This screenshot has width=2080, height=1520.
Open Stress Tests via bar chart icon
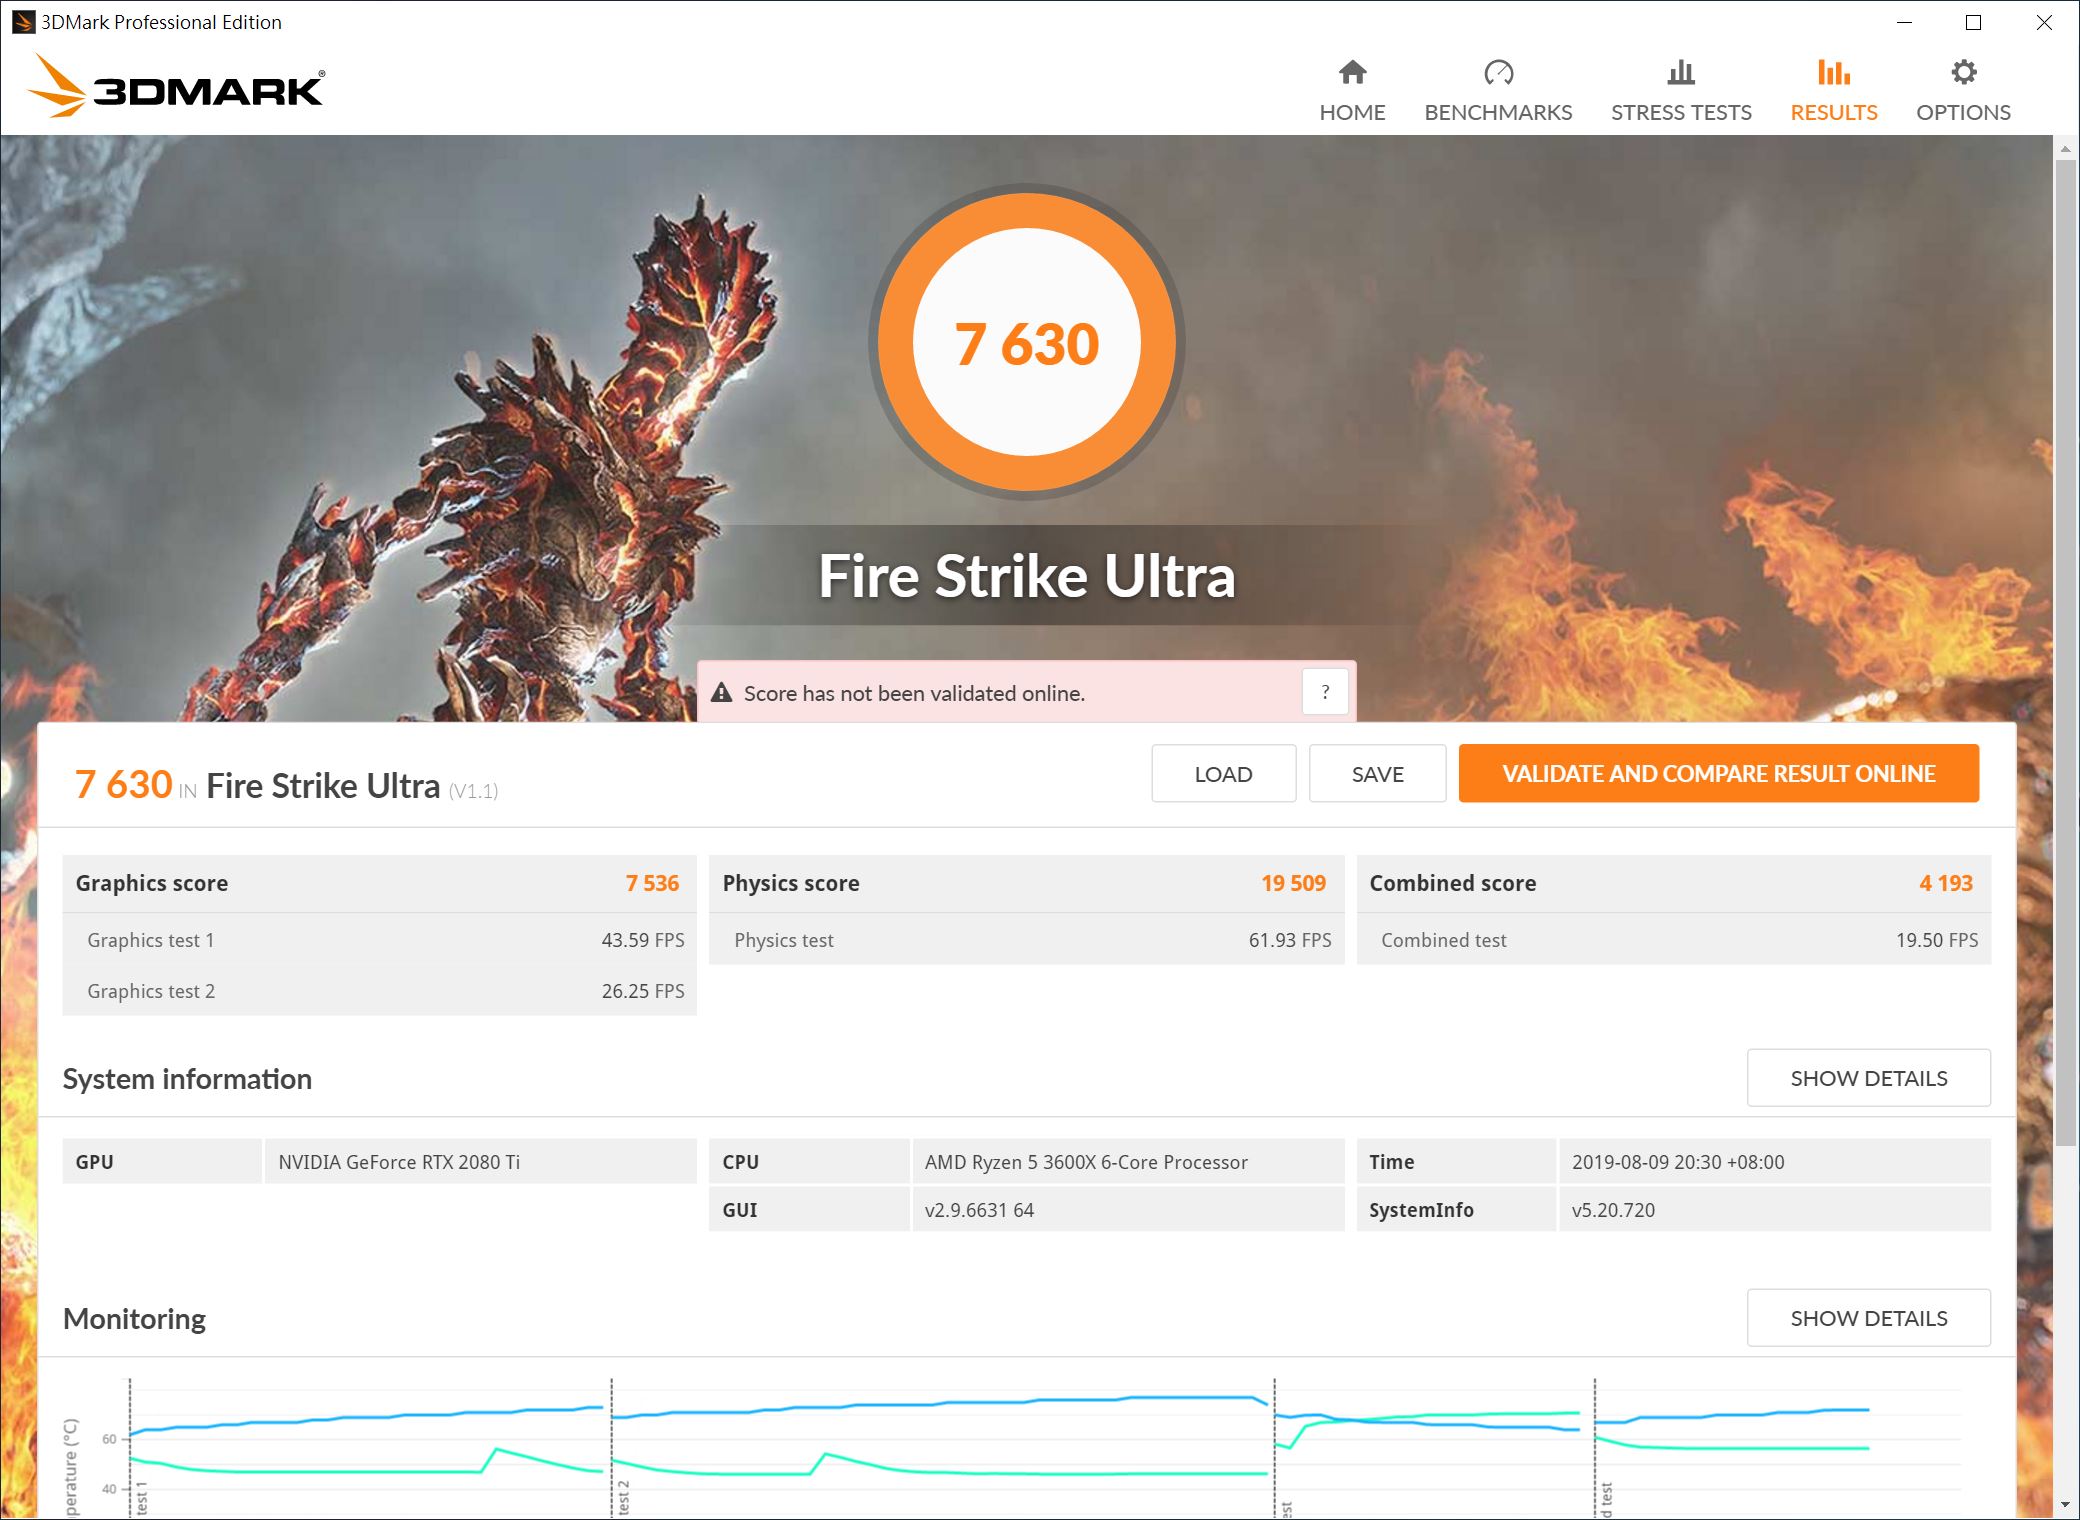[x=1680, y=72]
